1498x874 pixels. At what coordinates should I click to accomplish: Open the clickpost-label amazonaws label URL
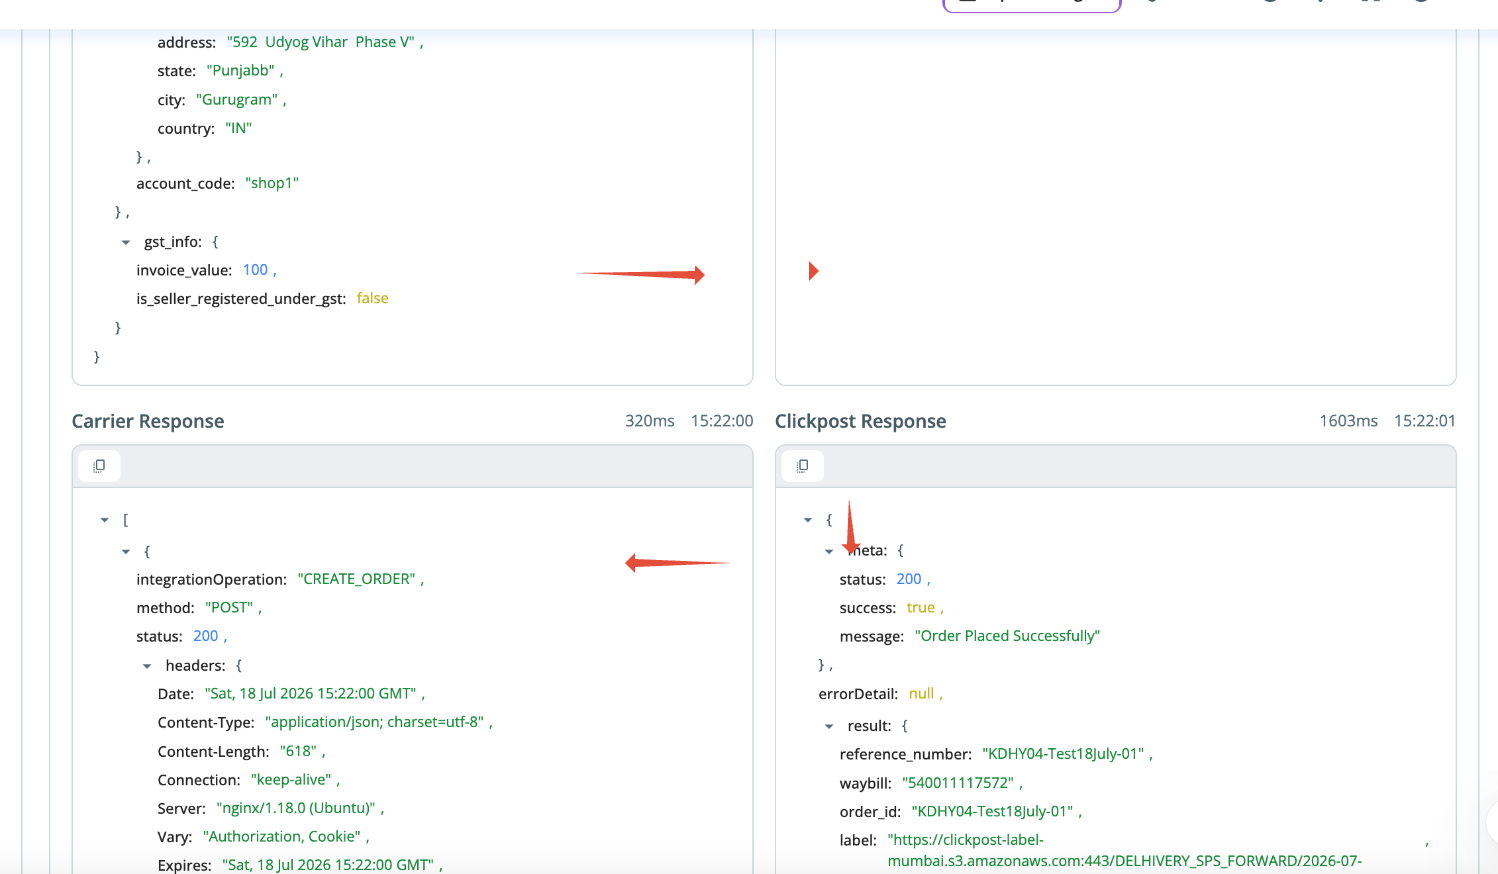tap(1124, 850)
